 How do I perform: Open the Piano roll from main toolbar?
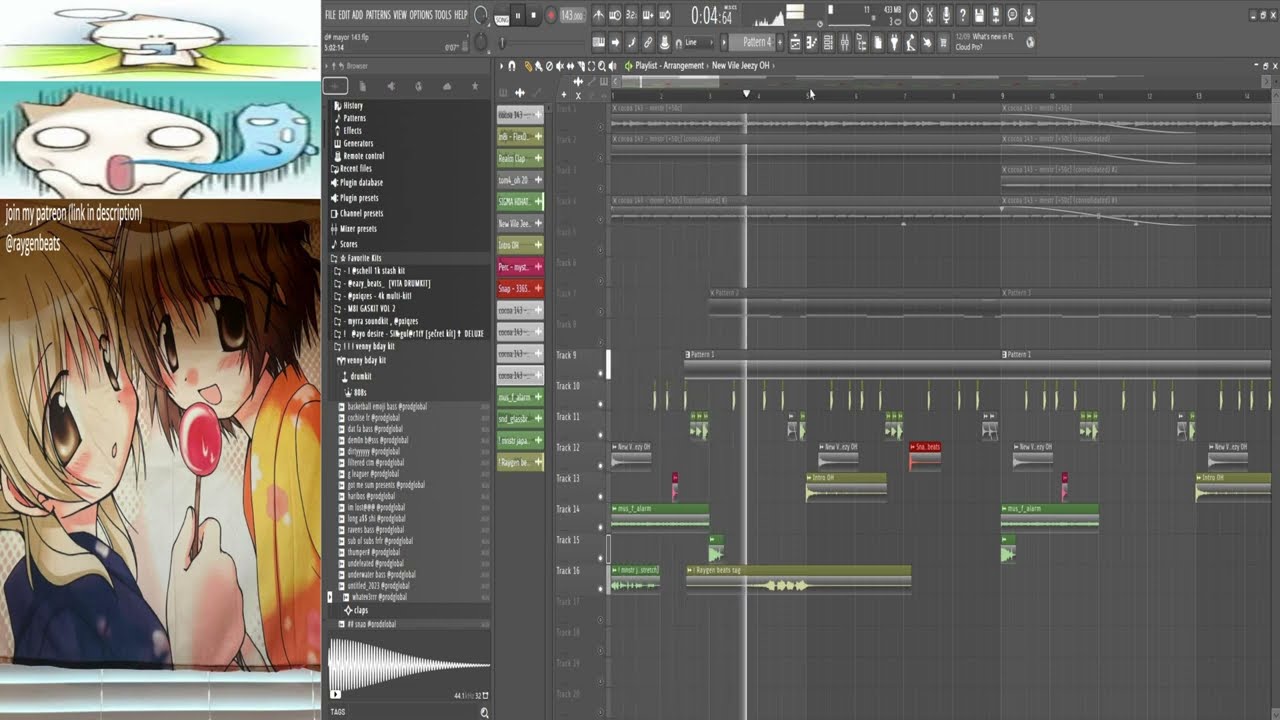pyautogui.click(x=812, y=43)
